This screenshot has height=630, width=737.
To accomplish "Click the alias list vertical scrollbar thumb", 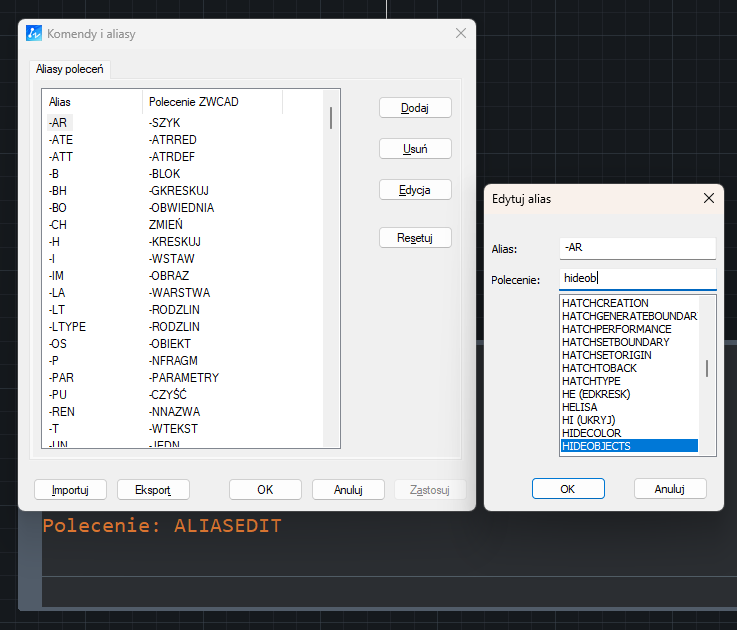I will tap(331, 118).
